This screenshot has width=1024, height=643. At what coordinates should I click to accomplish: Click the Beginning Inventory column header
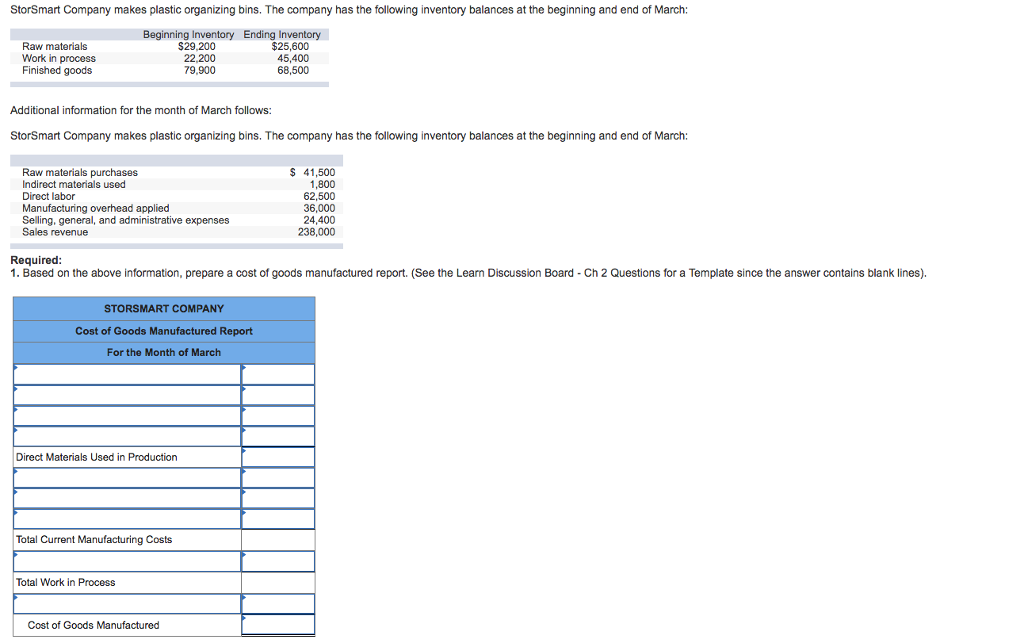[x=189, y=35]
